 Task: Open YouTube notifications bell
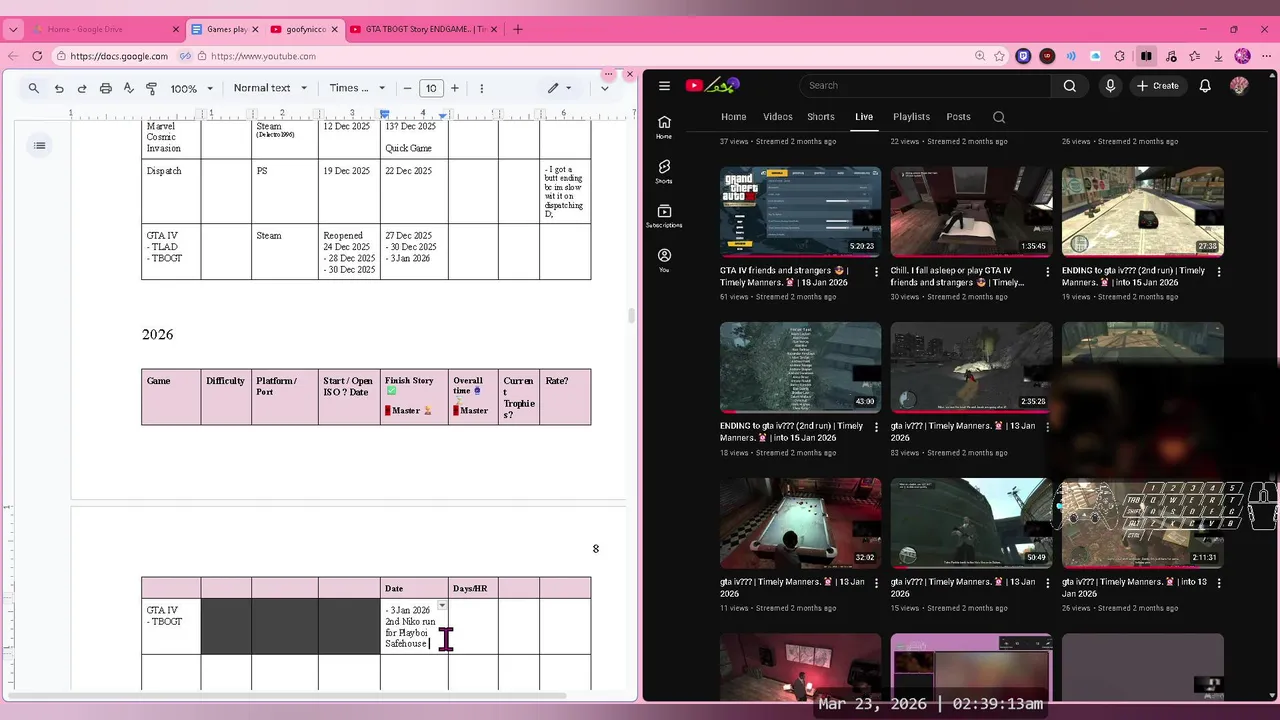1205,86
